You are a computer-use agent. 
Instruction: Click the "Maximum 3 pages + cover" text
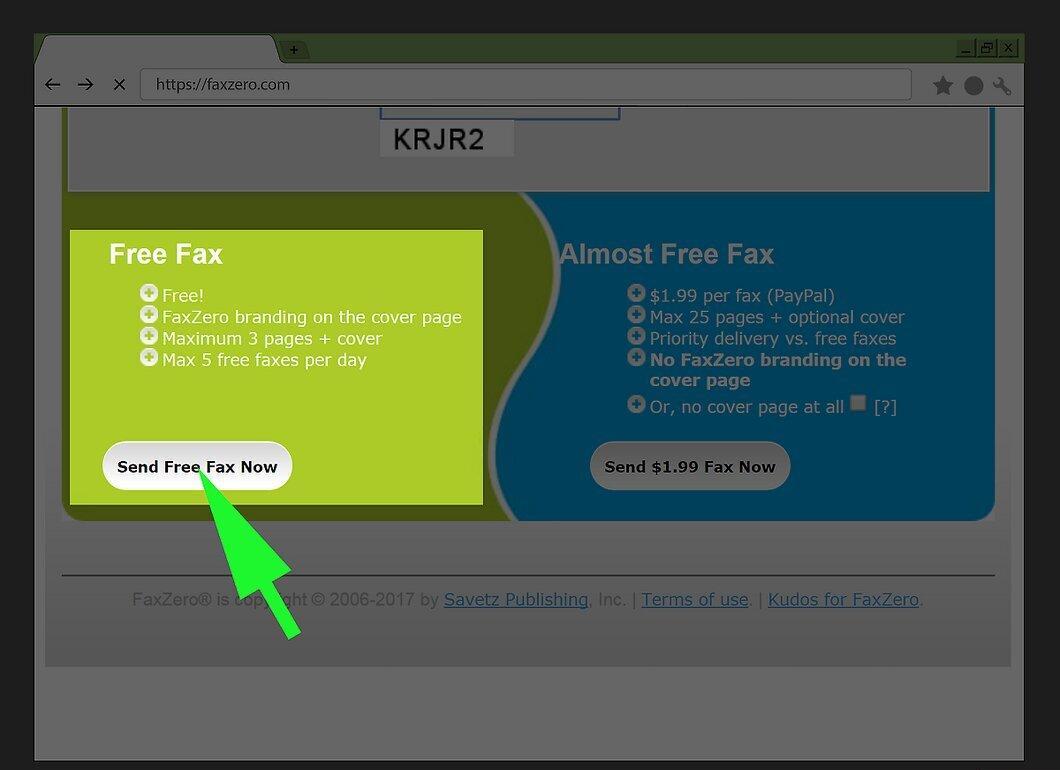coord(272,338)
